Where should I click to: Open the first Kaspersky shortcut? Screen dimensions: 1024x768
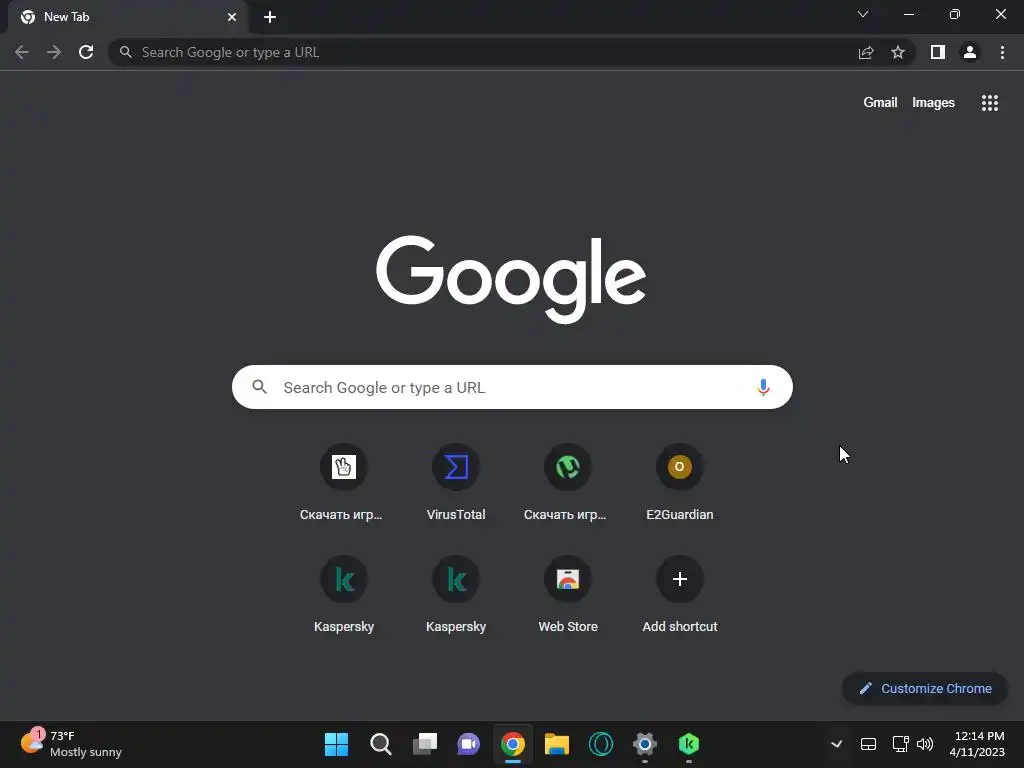(344, 595)
